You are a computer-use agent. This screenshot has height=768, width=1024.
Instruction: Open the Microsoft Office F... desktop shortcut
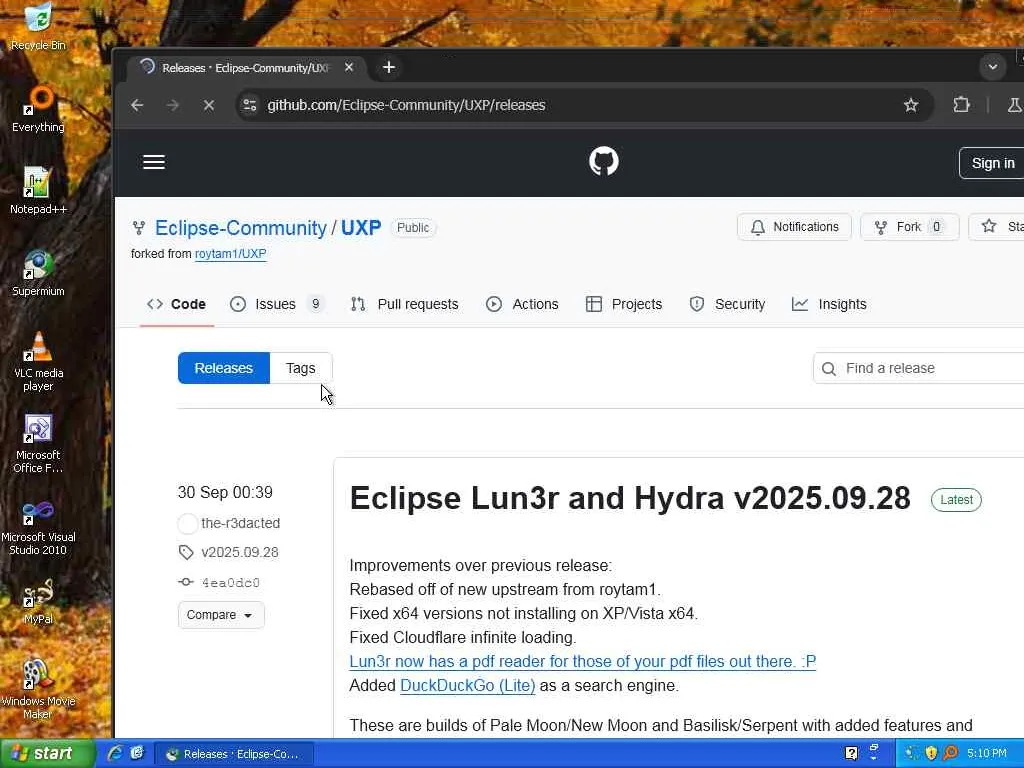tap(38, 443)
